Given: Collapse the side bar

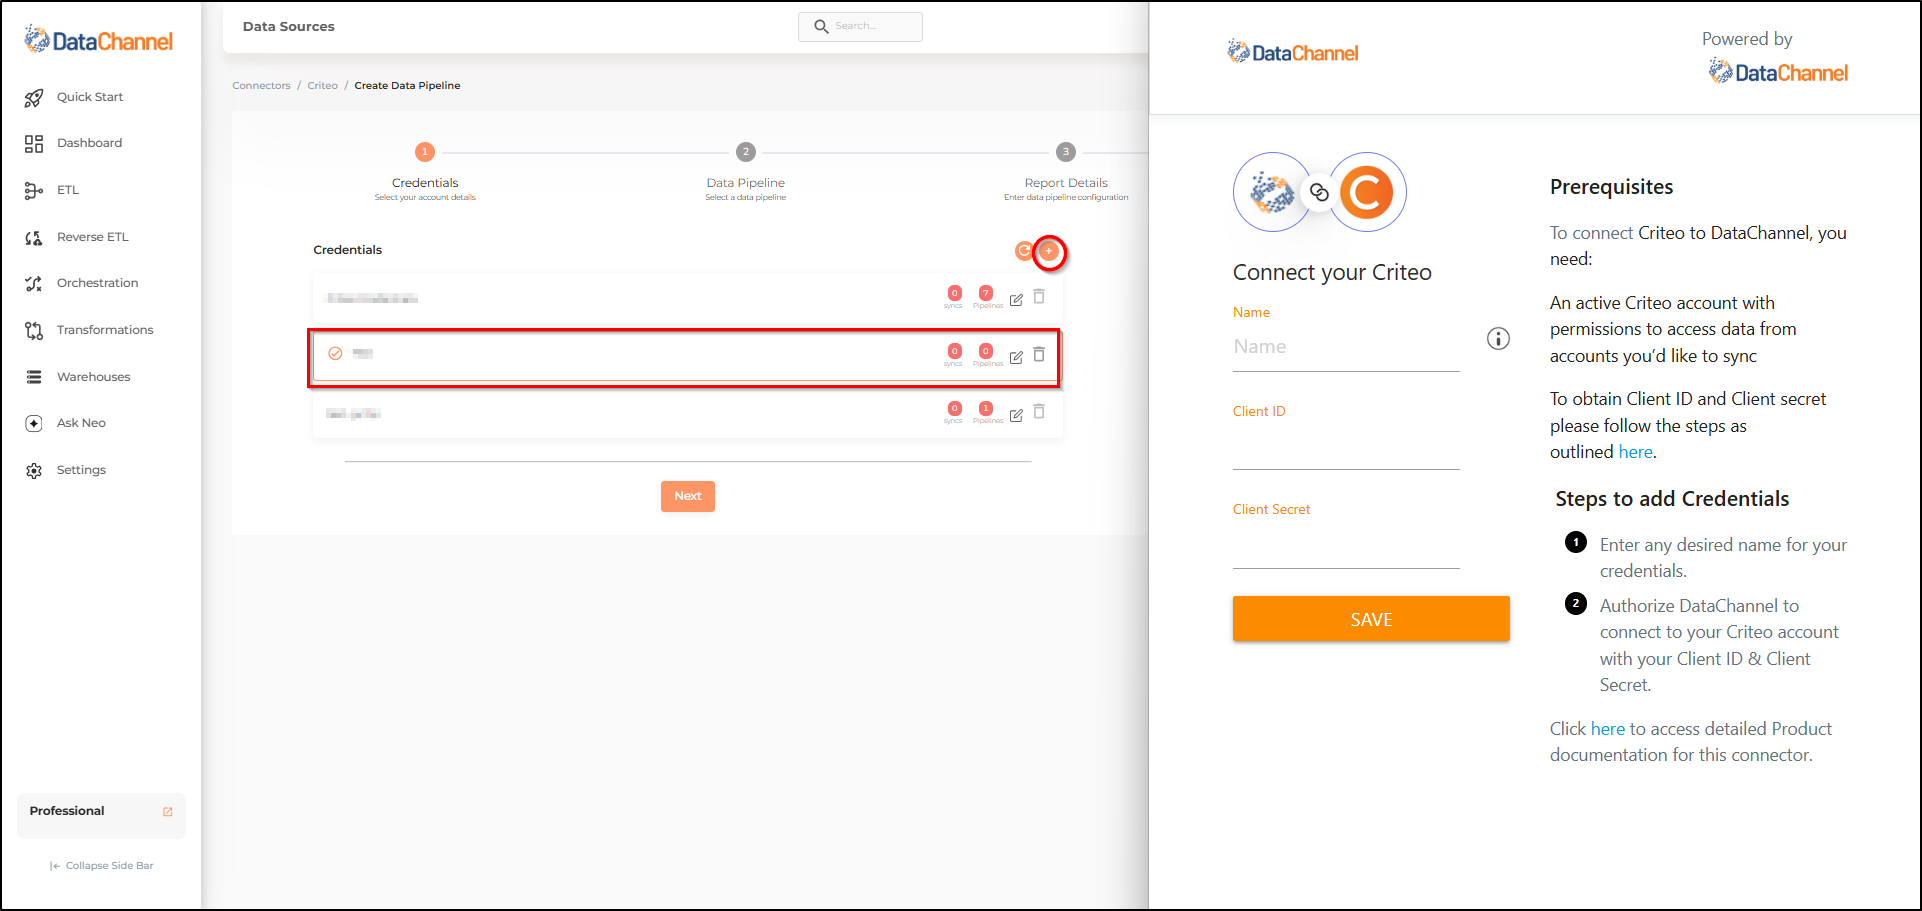Looking at the screenshot, I should (101, 866).
